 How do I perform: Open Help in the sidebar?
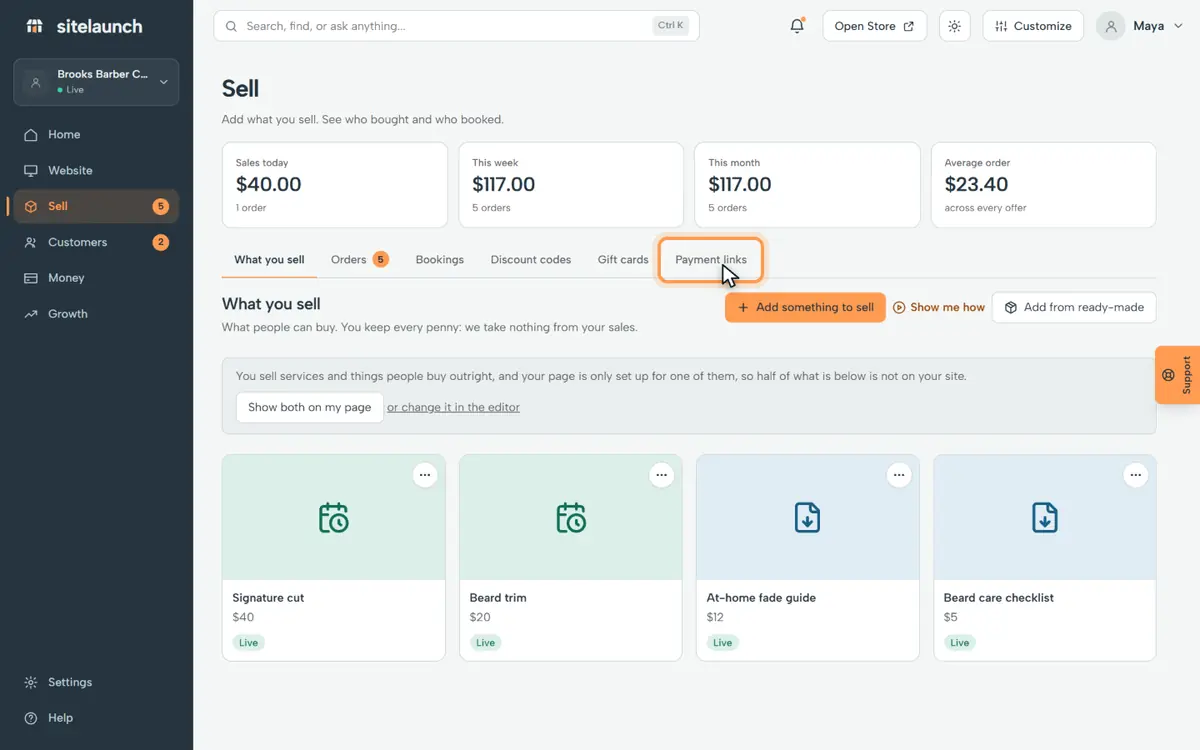click(x=96, y=718)
